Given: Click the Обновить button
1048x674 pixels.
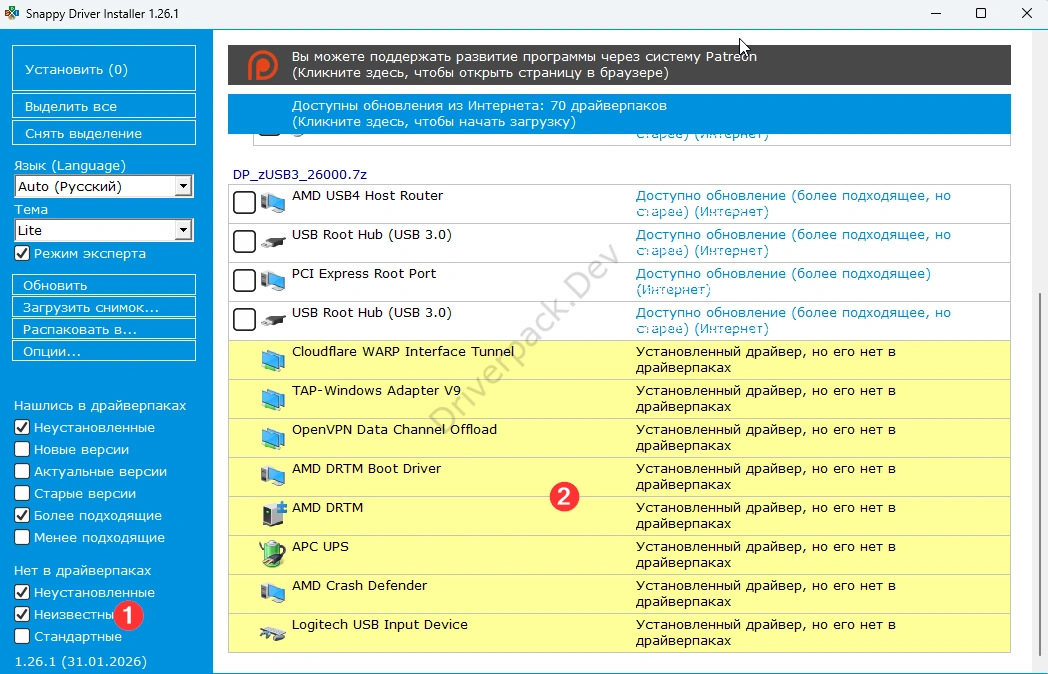Looking at the screenshot, I should coord(104,285).
